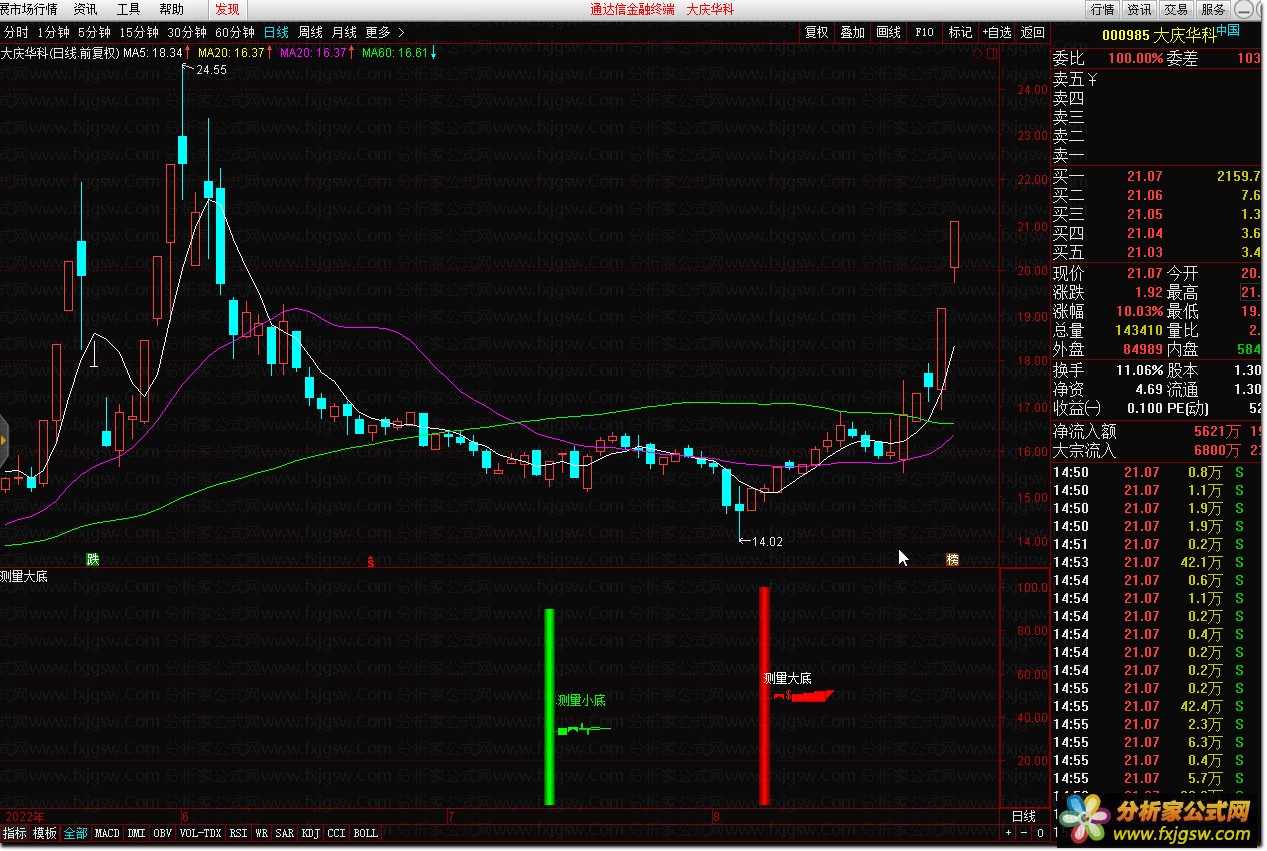This screenshot has height=851, width=1267.
Task: Select the VOL-TDX indicator tab
Action: [x=201, y=833]
